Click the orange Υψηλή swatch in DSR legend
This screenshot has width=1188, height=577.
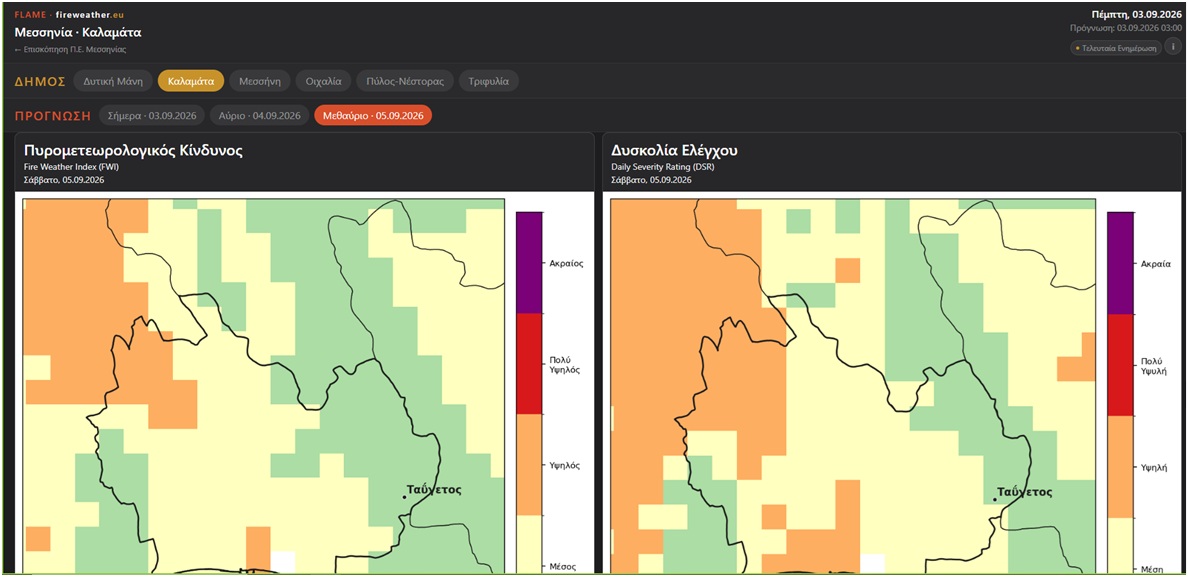1120,467
